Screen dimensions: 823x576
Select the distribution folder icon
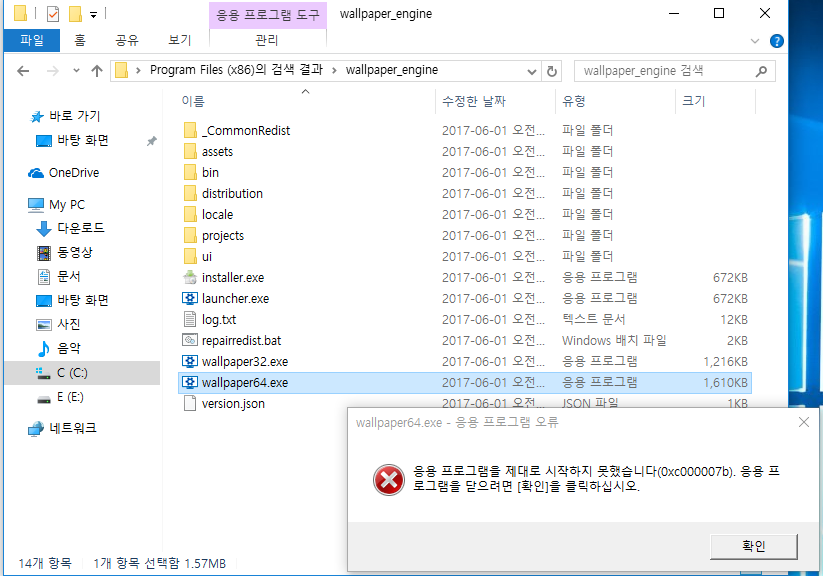click(190, 193)
